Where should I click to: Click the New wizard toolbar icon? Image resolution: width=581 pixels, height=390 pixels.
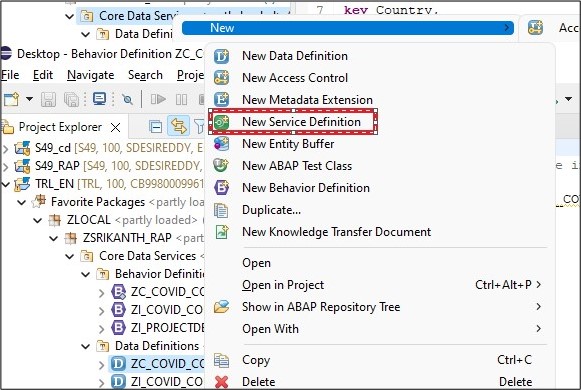coord(11,99)
